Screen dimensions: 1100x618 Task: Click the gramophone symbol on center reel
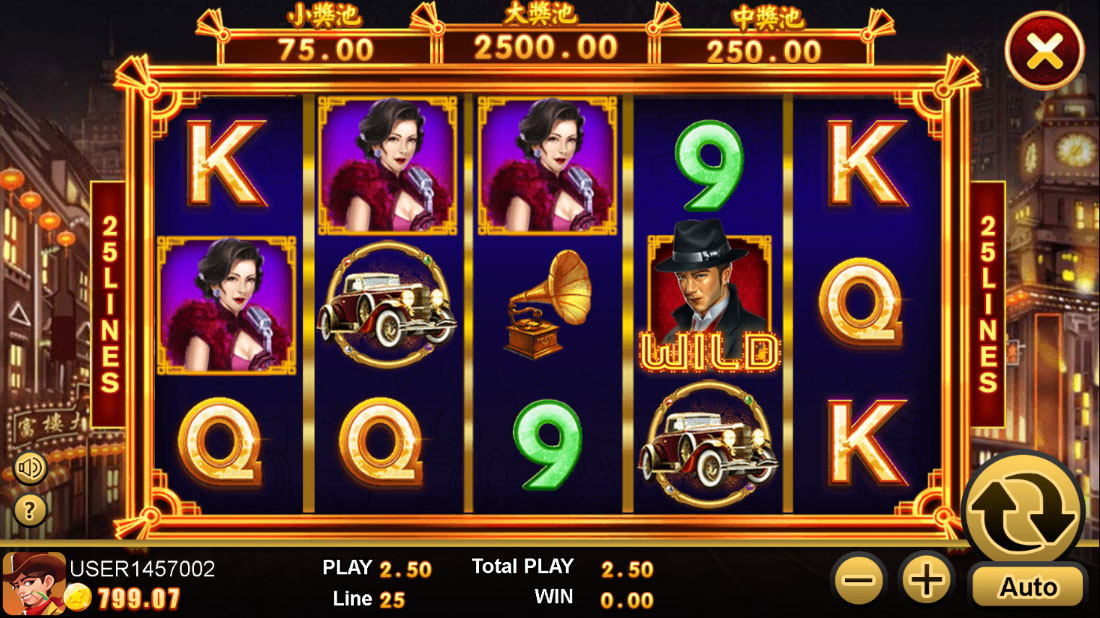[x=548, y=304]
